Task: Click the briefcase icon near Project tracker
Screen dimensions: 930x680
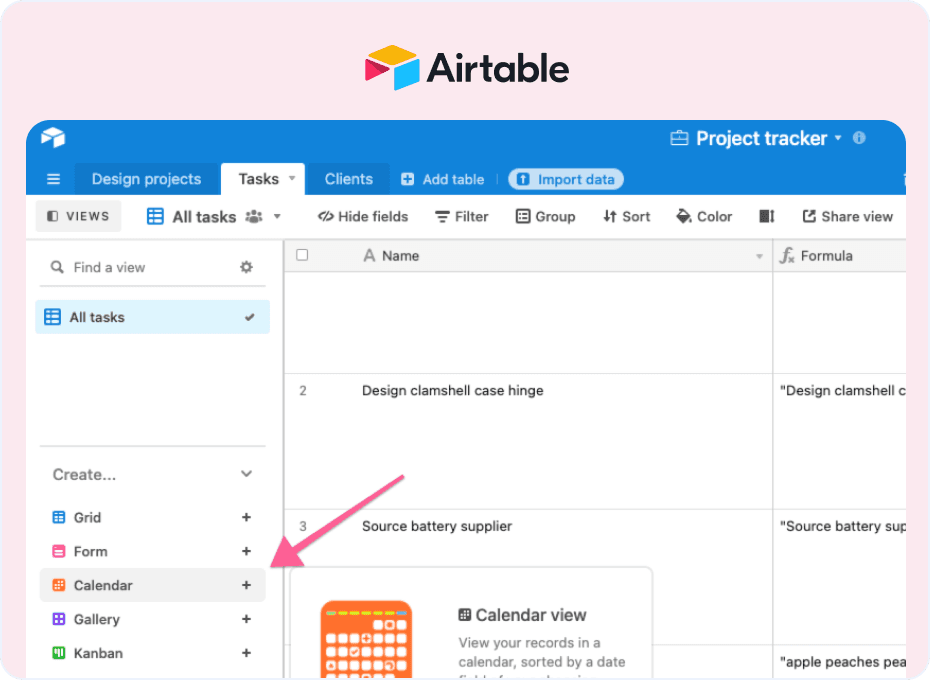Action: tap(679, 138)
